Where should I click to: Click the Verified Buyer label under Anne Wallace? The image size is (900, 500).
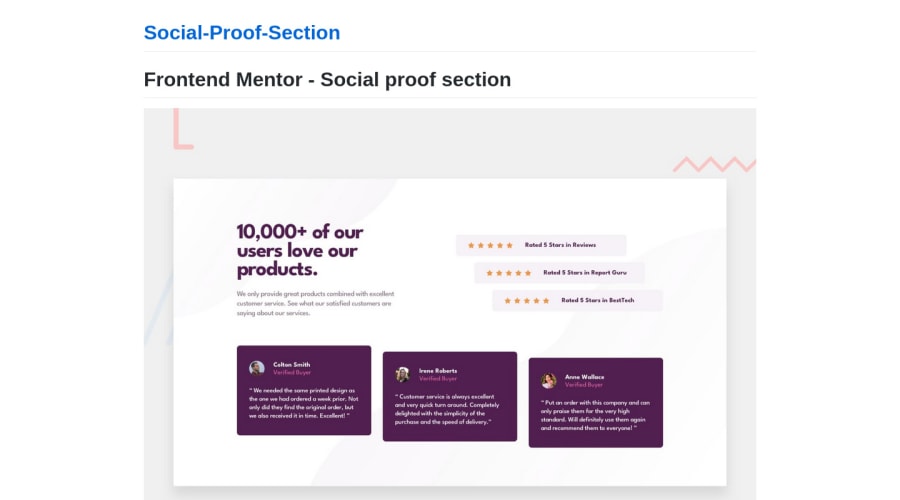click(584, 385)
